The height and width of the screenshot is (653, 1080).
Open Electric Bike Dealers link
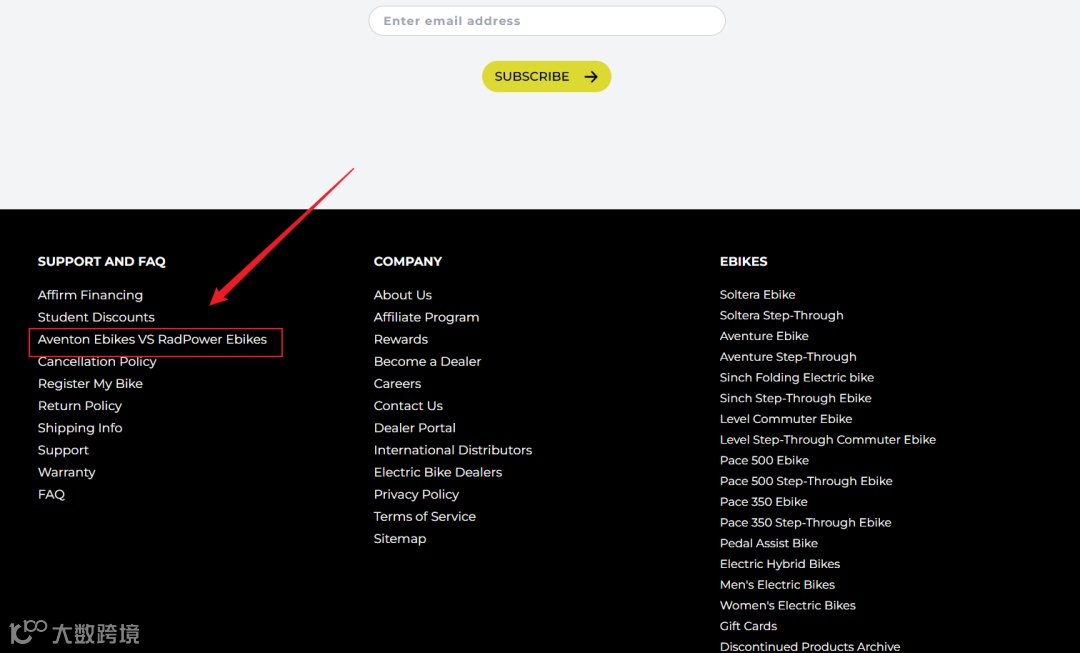438,472
